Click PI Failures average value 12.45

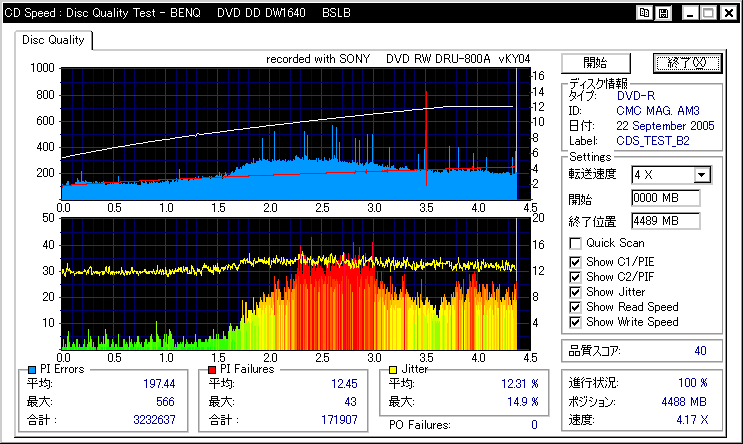point(344,384)
